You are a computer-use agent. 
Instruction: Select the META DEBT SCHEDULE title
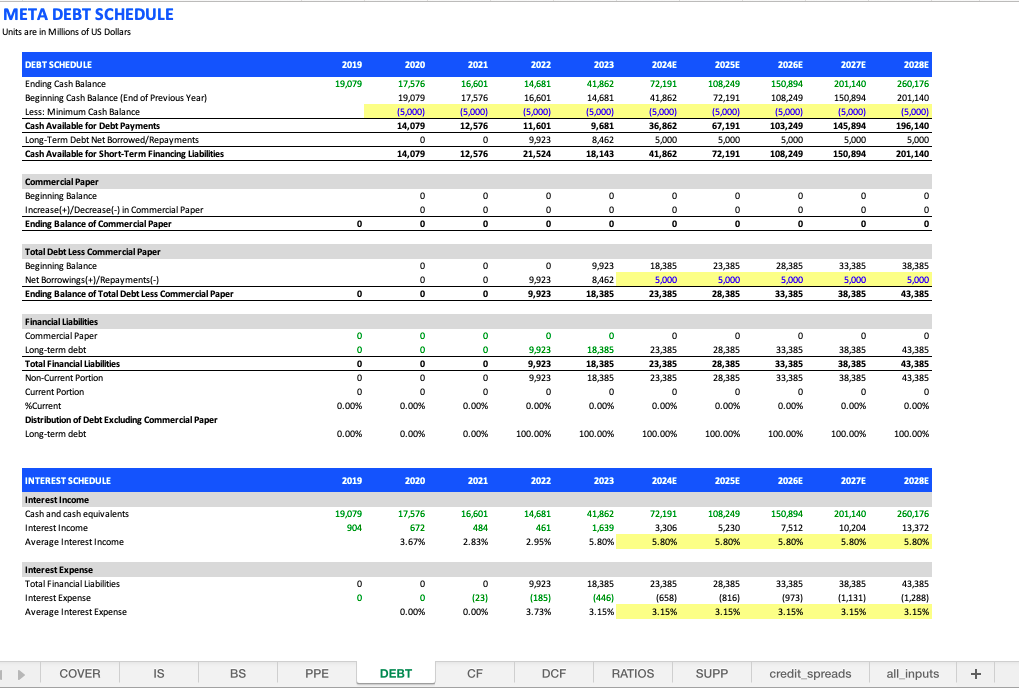pyautogui.click(x=88, y=14)
